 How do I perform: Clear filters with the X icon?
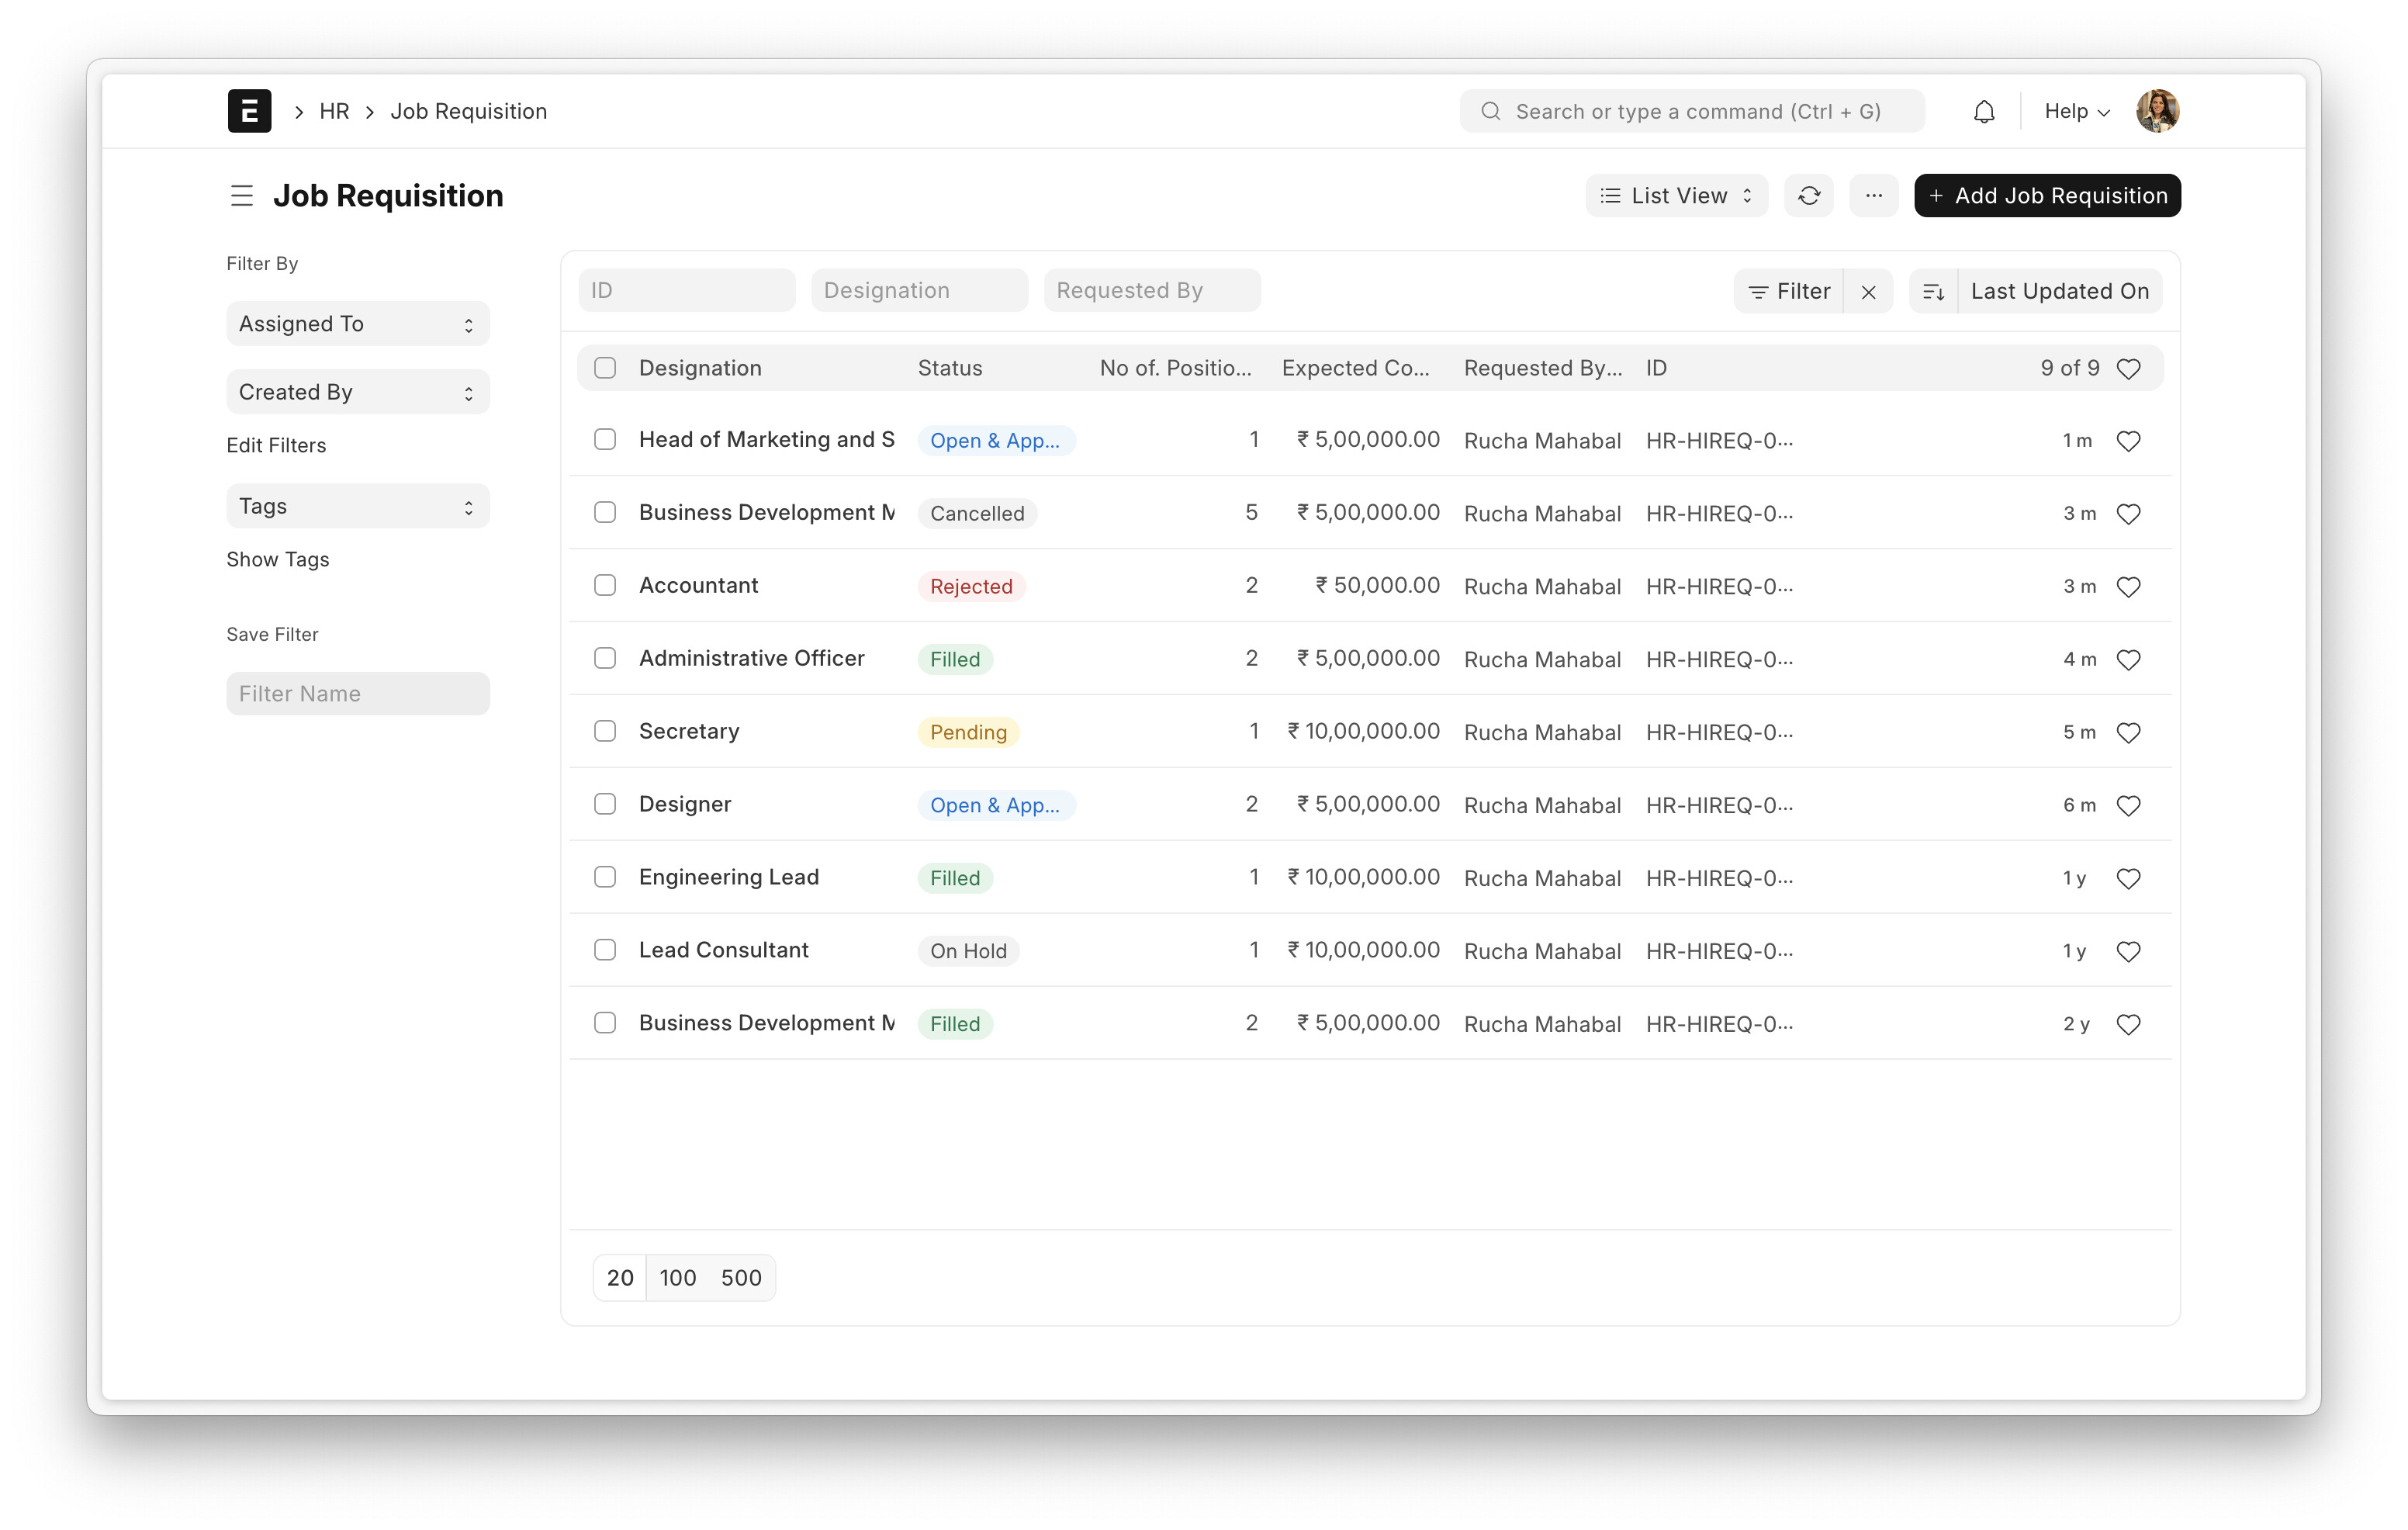(1868, 292)
